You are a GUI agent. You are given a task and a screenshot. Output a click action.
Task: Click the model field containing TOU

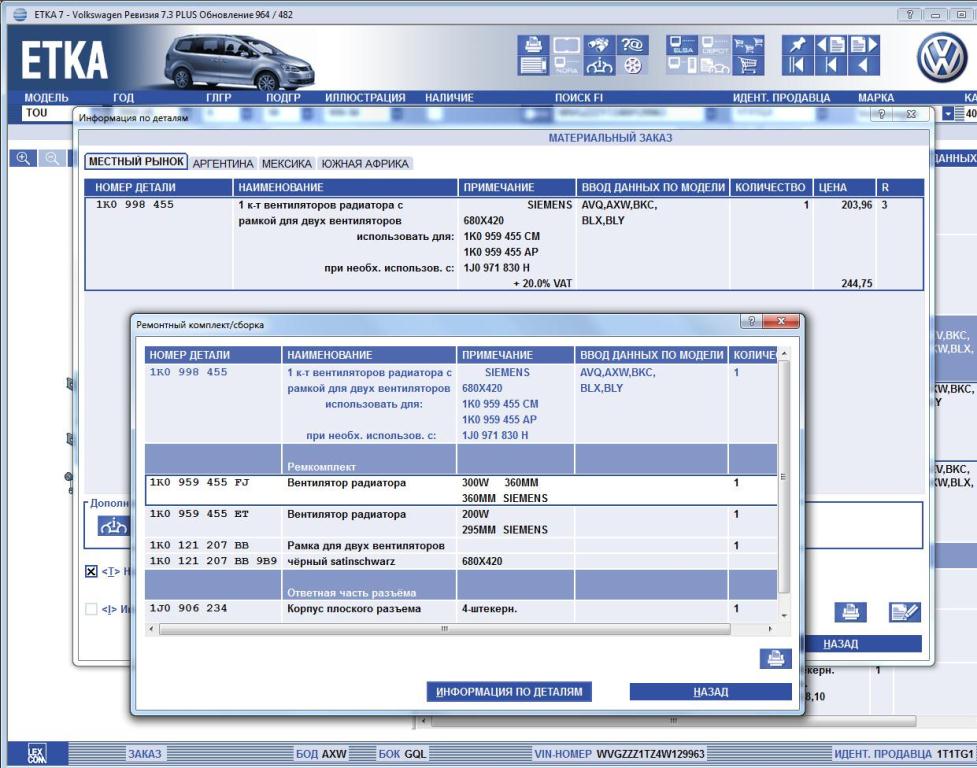[47, 113]
